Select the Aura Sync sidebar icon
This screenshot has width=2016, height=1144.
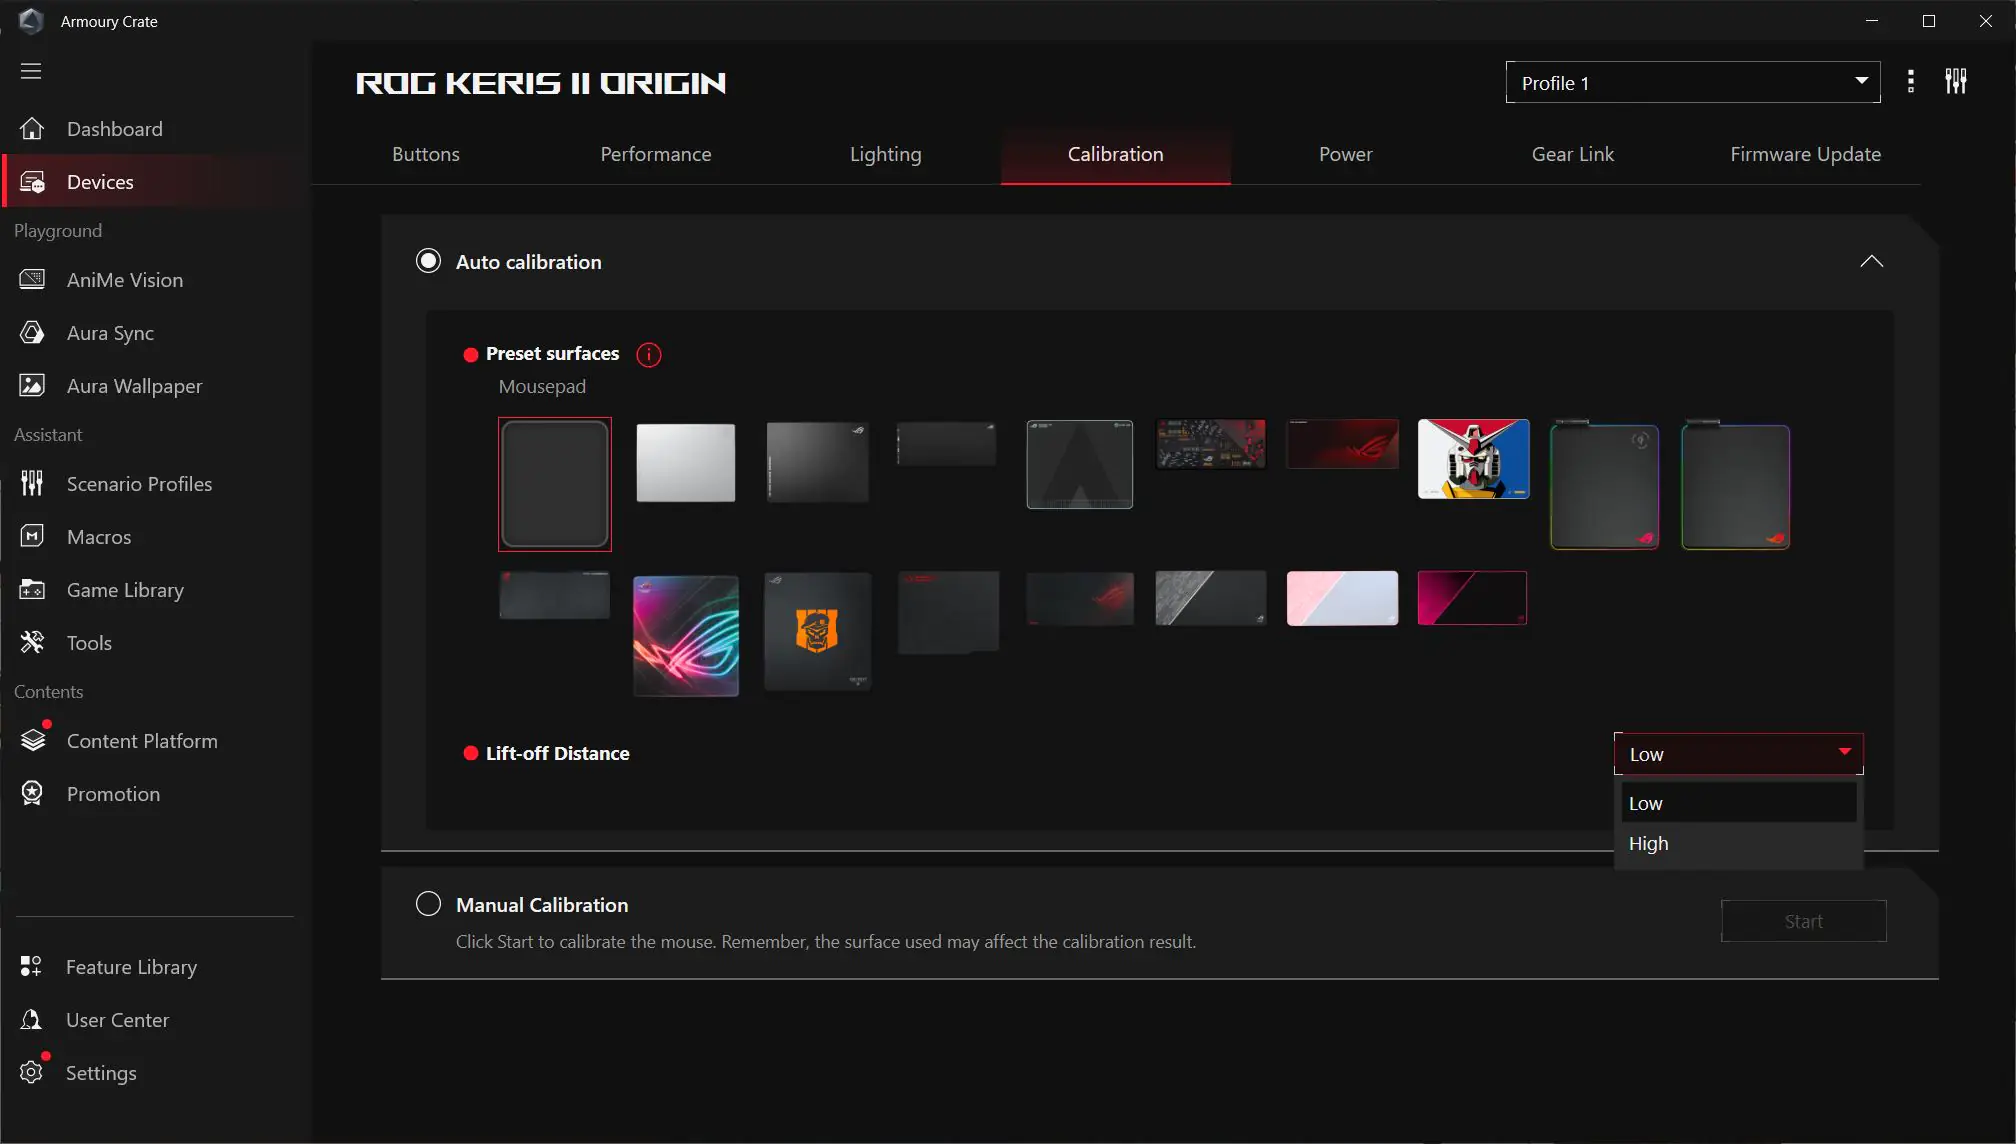33,333
